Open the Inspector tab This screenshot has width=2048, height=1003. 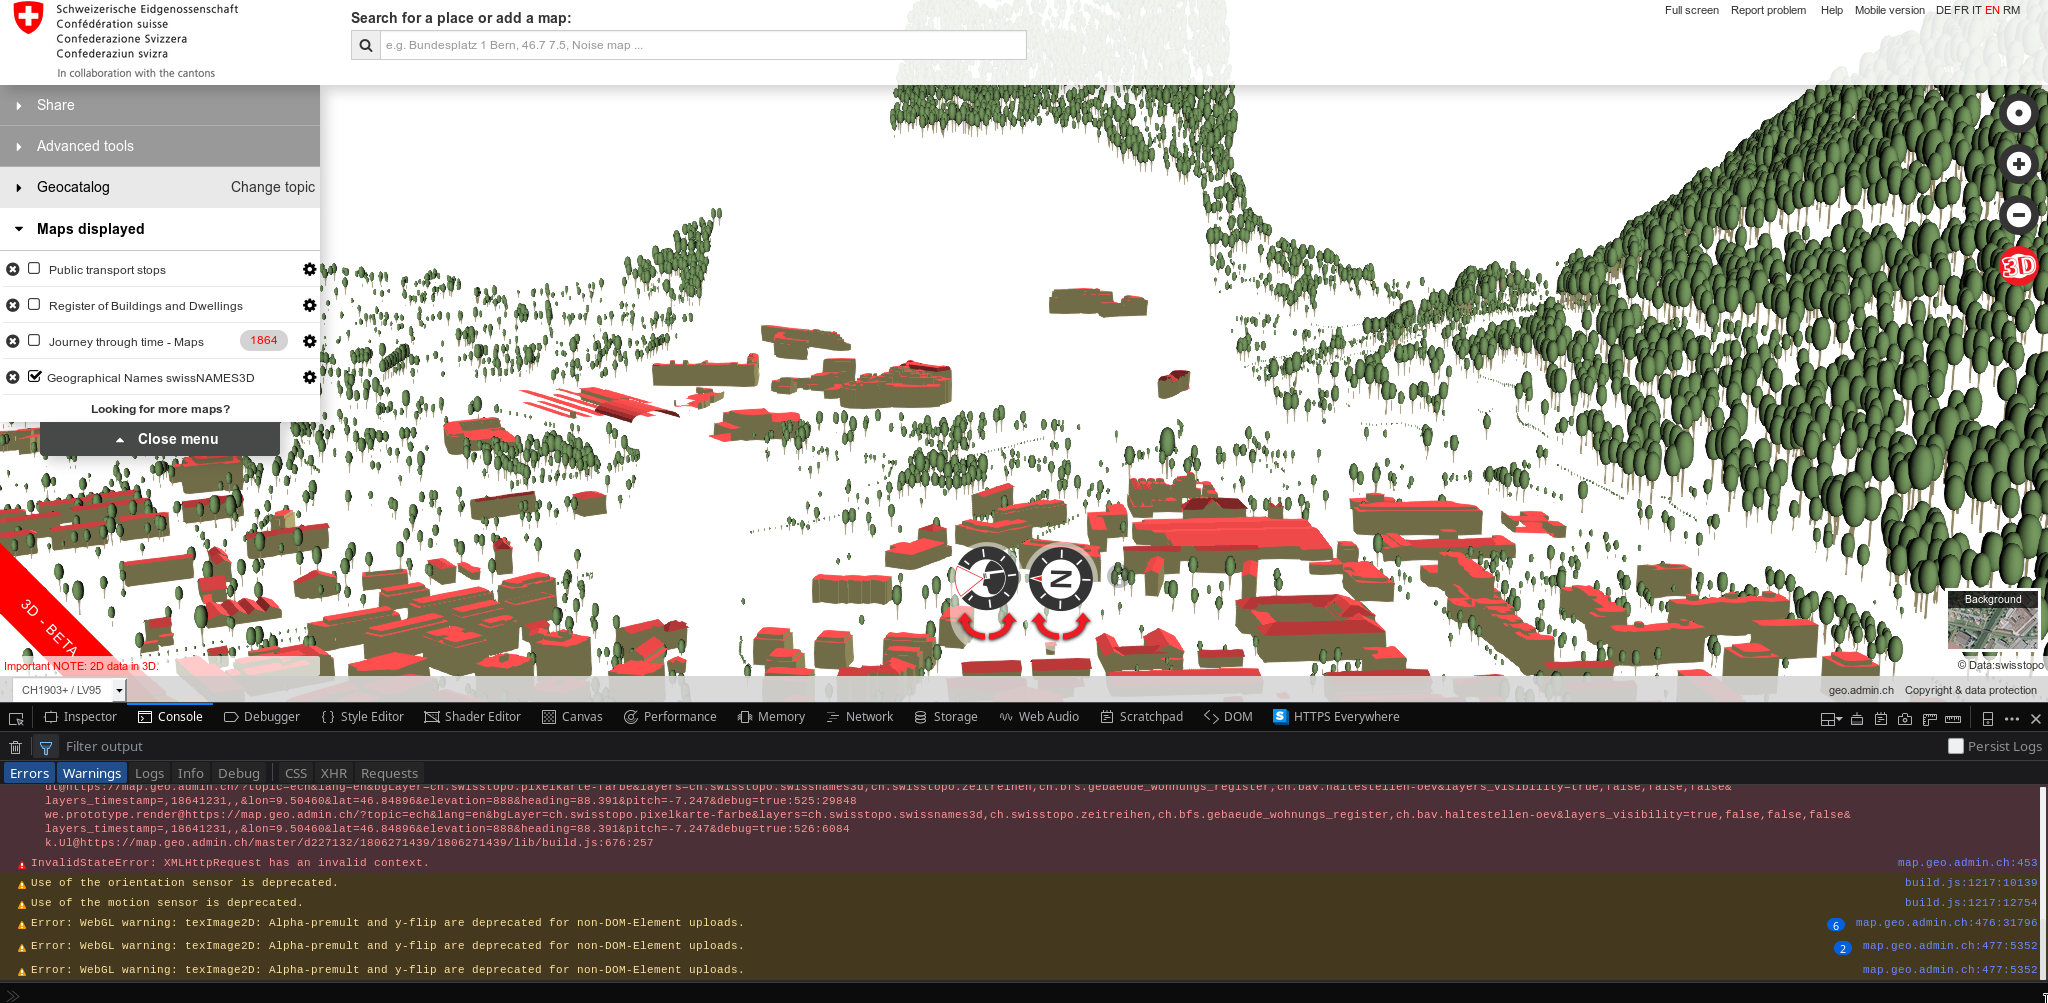coord(81,717)
